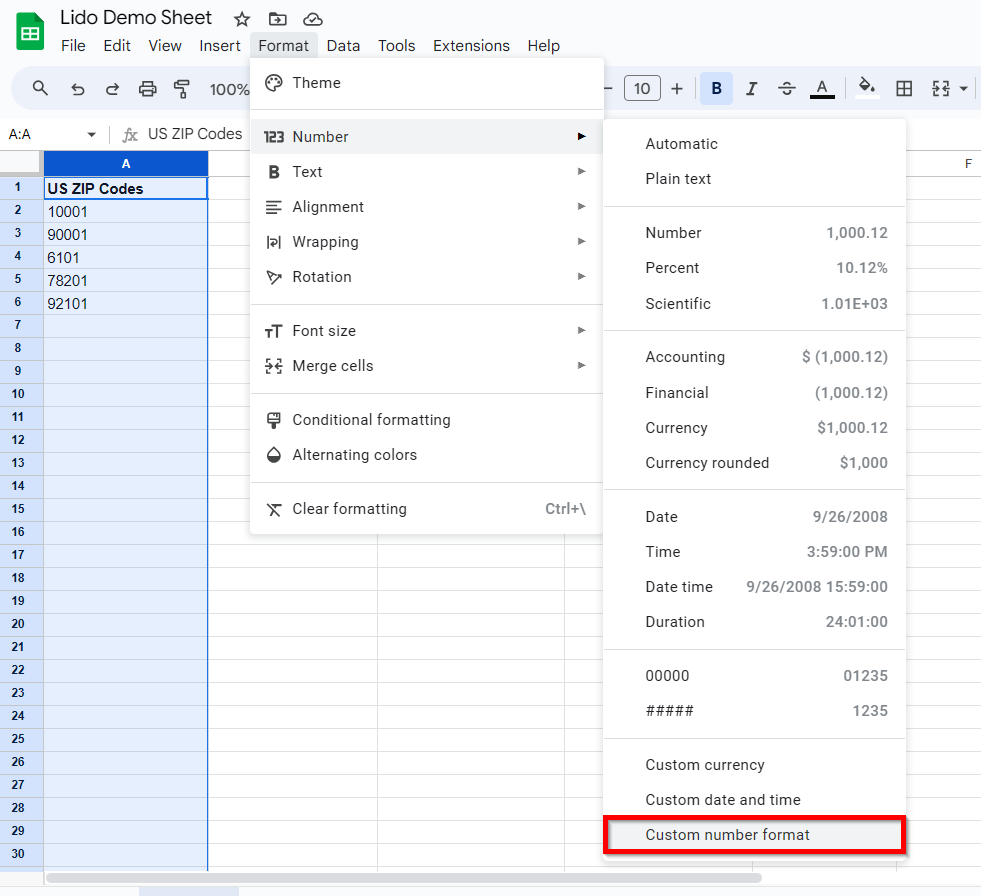Toggle off bold formatting
981x896 pixels.
tap(716, 88)
